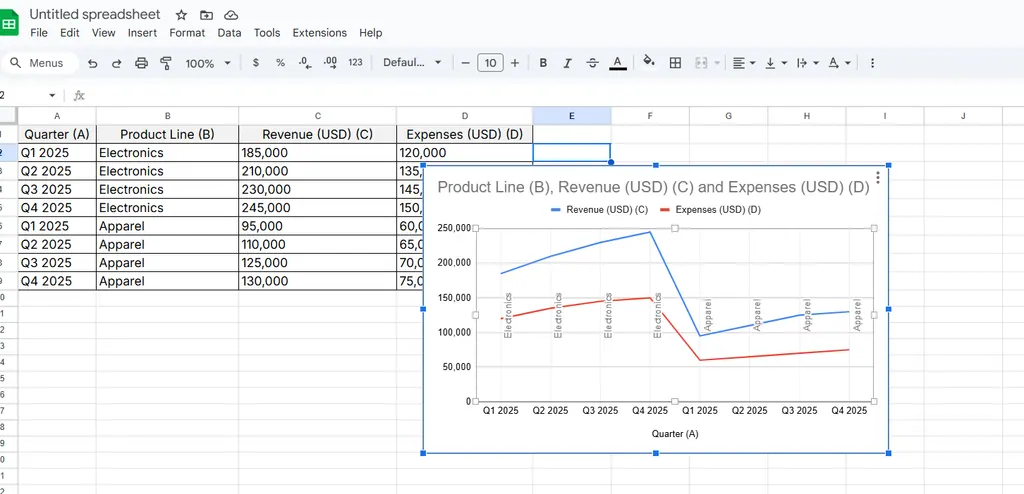The image size is (1024, 494).
Task: Click the cloud document status icon
Action: tap(231, 15)
